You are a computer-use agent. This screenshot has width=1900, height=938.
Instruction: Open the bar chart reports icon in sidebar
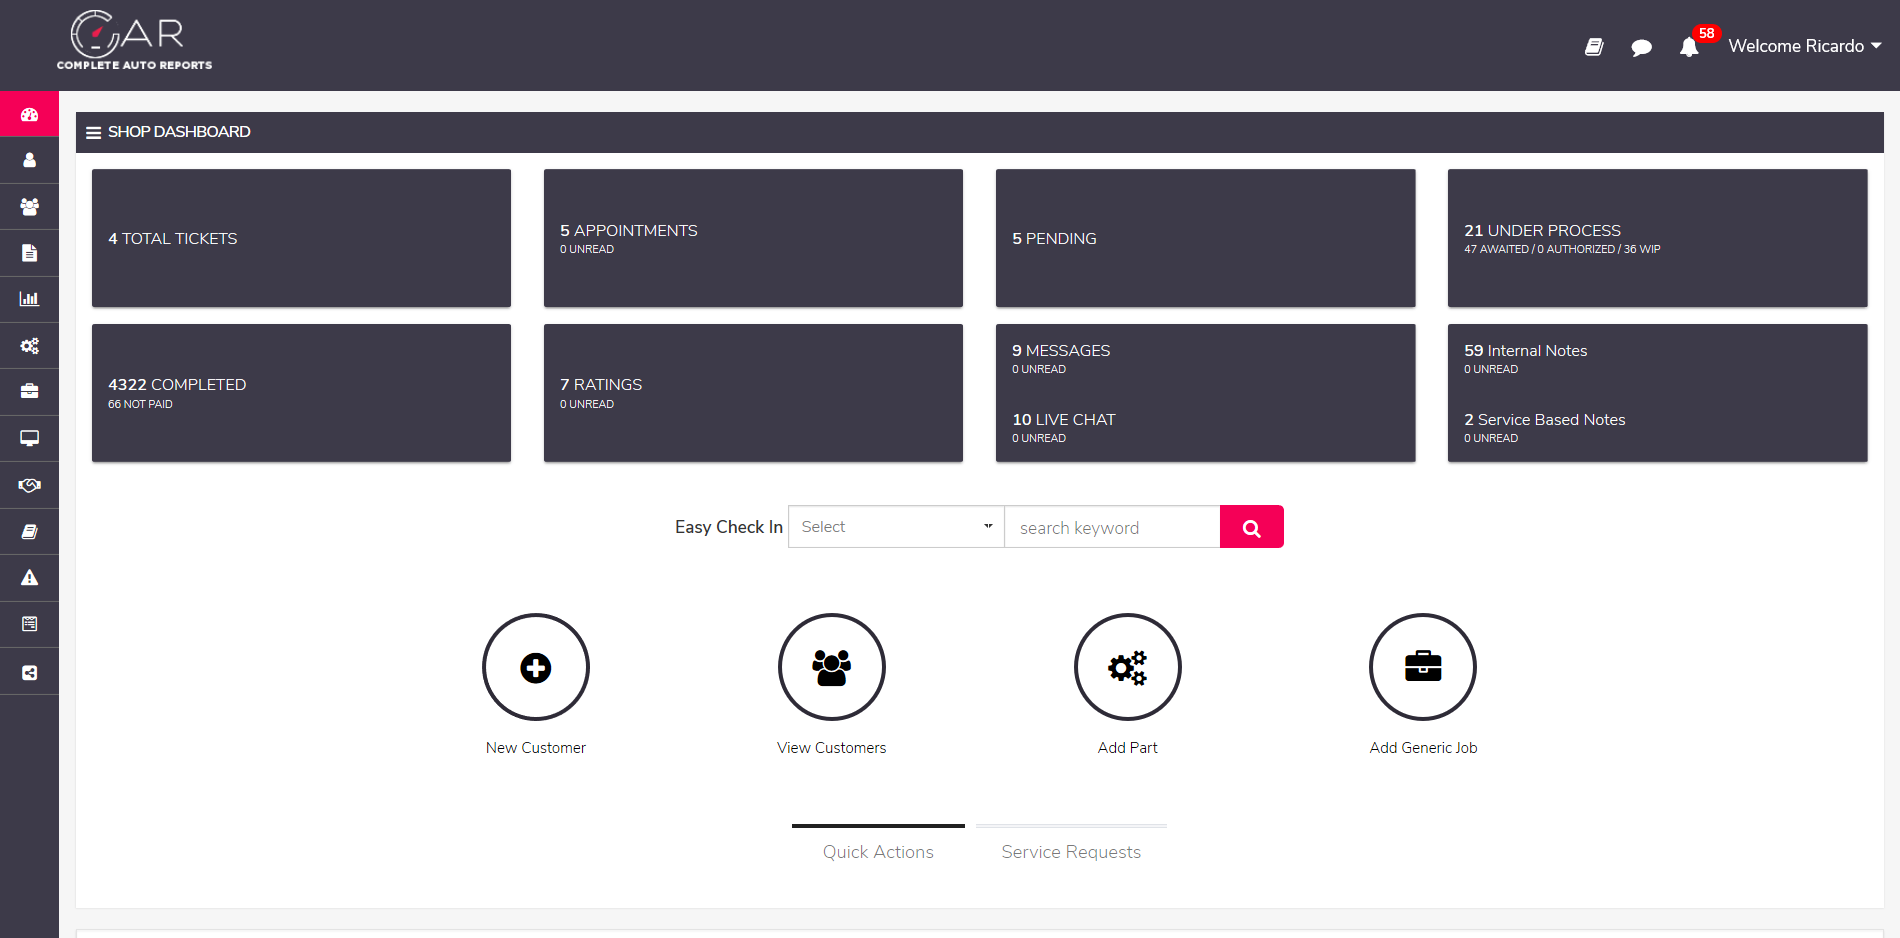29,299
